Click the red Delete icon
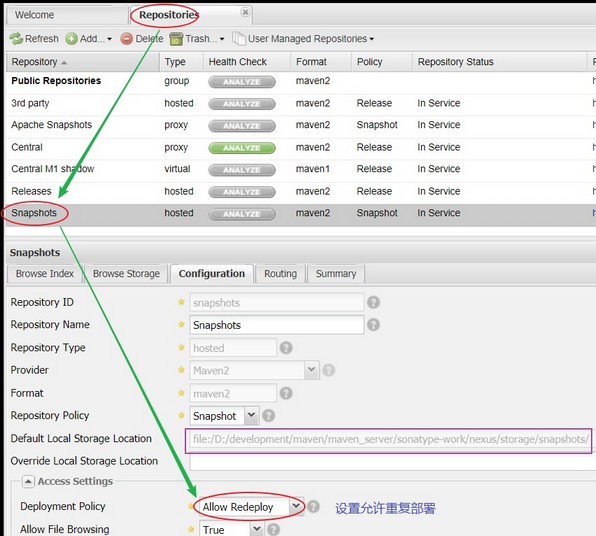This screenshot has width=596, height=536. (127, 39)
